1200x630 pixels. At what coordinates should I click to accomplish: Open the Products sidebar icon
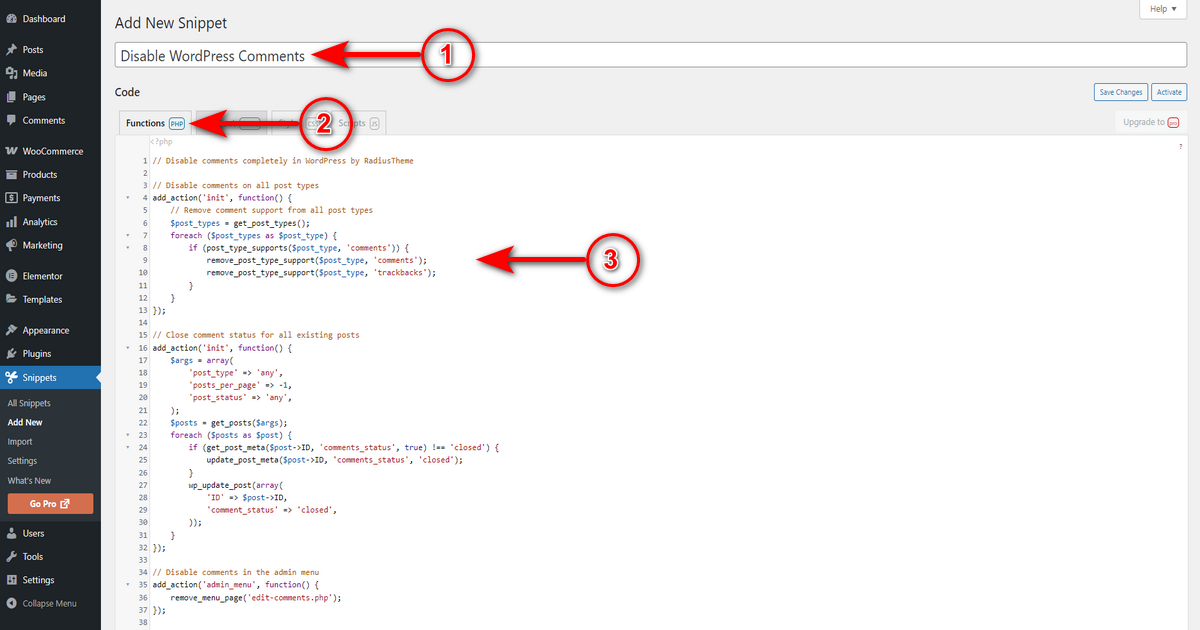(11, 175)
